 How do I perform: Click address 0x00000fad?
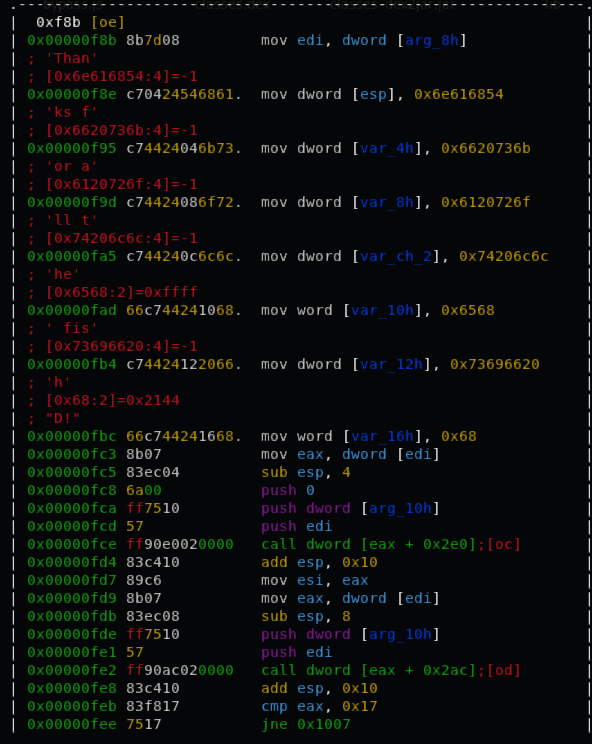tap(72, 311)
